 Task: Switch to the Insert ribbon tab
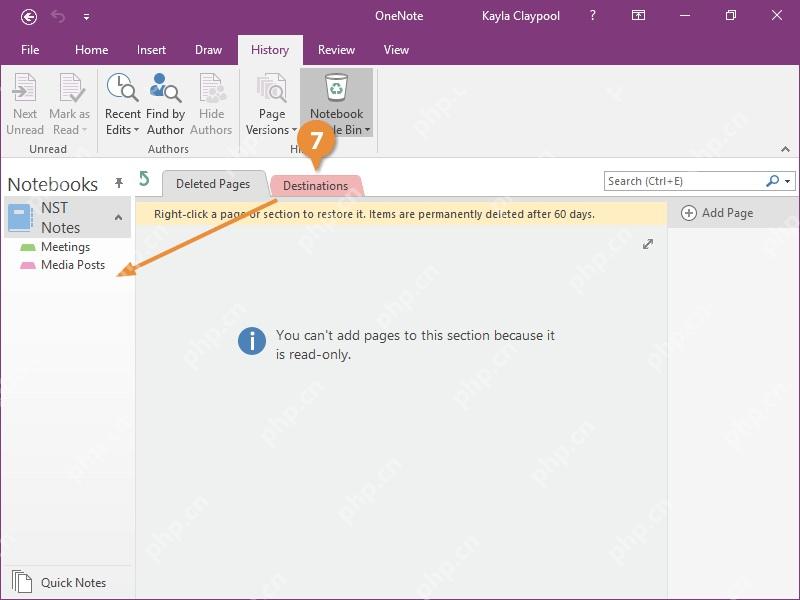pos(151,49)
